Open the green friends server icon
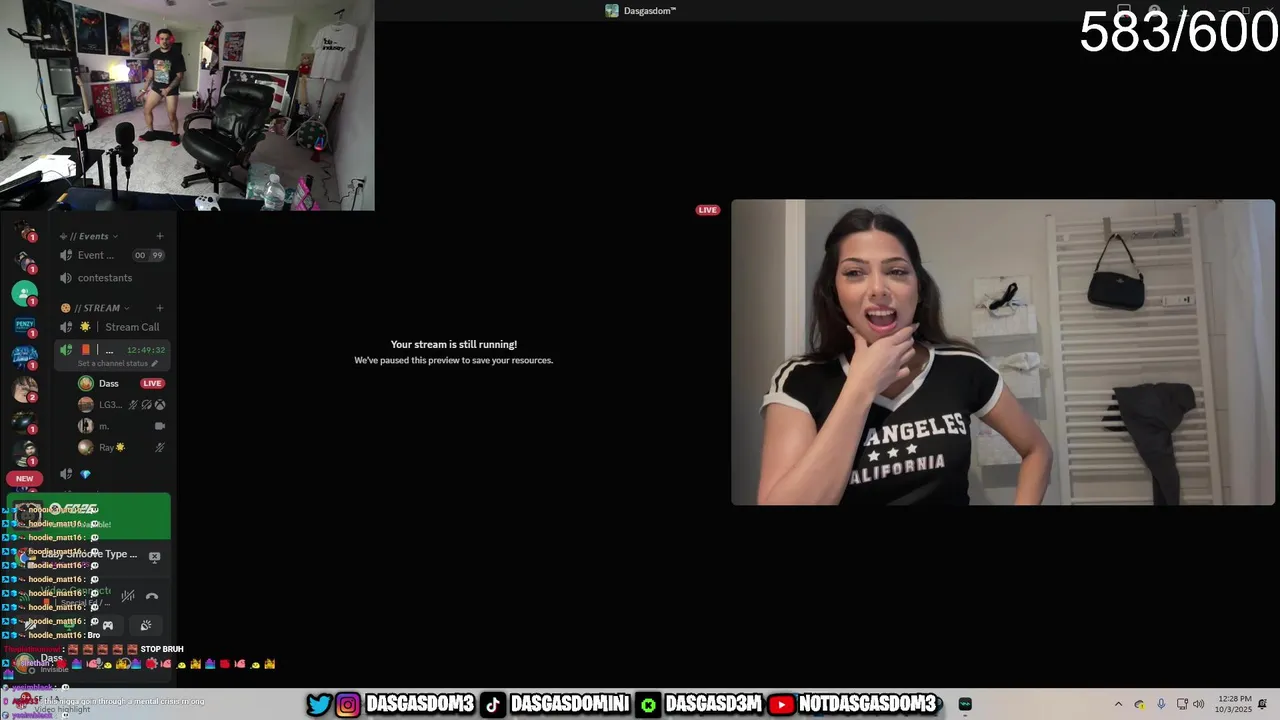Image resolution: width=1280 pixels, height=720 pixels. click(x=24, y=293)
